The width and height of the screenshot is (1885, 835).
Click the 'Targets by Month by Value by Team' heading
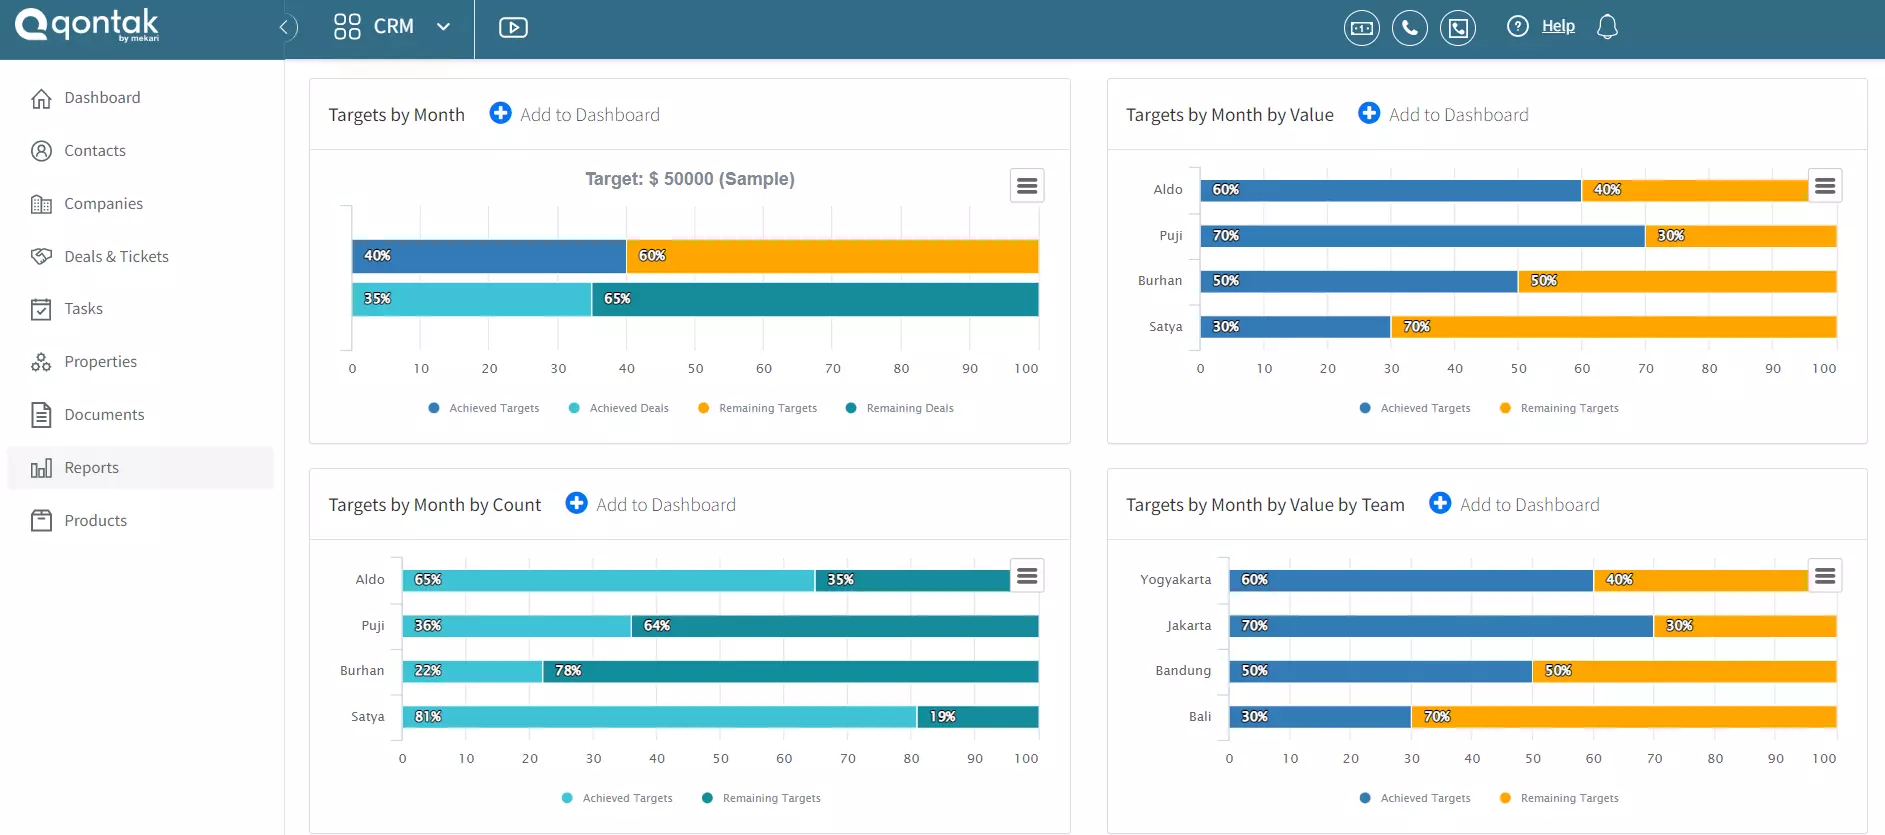click(x=1265, y=505)
